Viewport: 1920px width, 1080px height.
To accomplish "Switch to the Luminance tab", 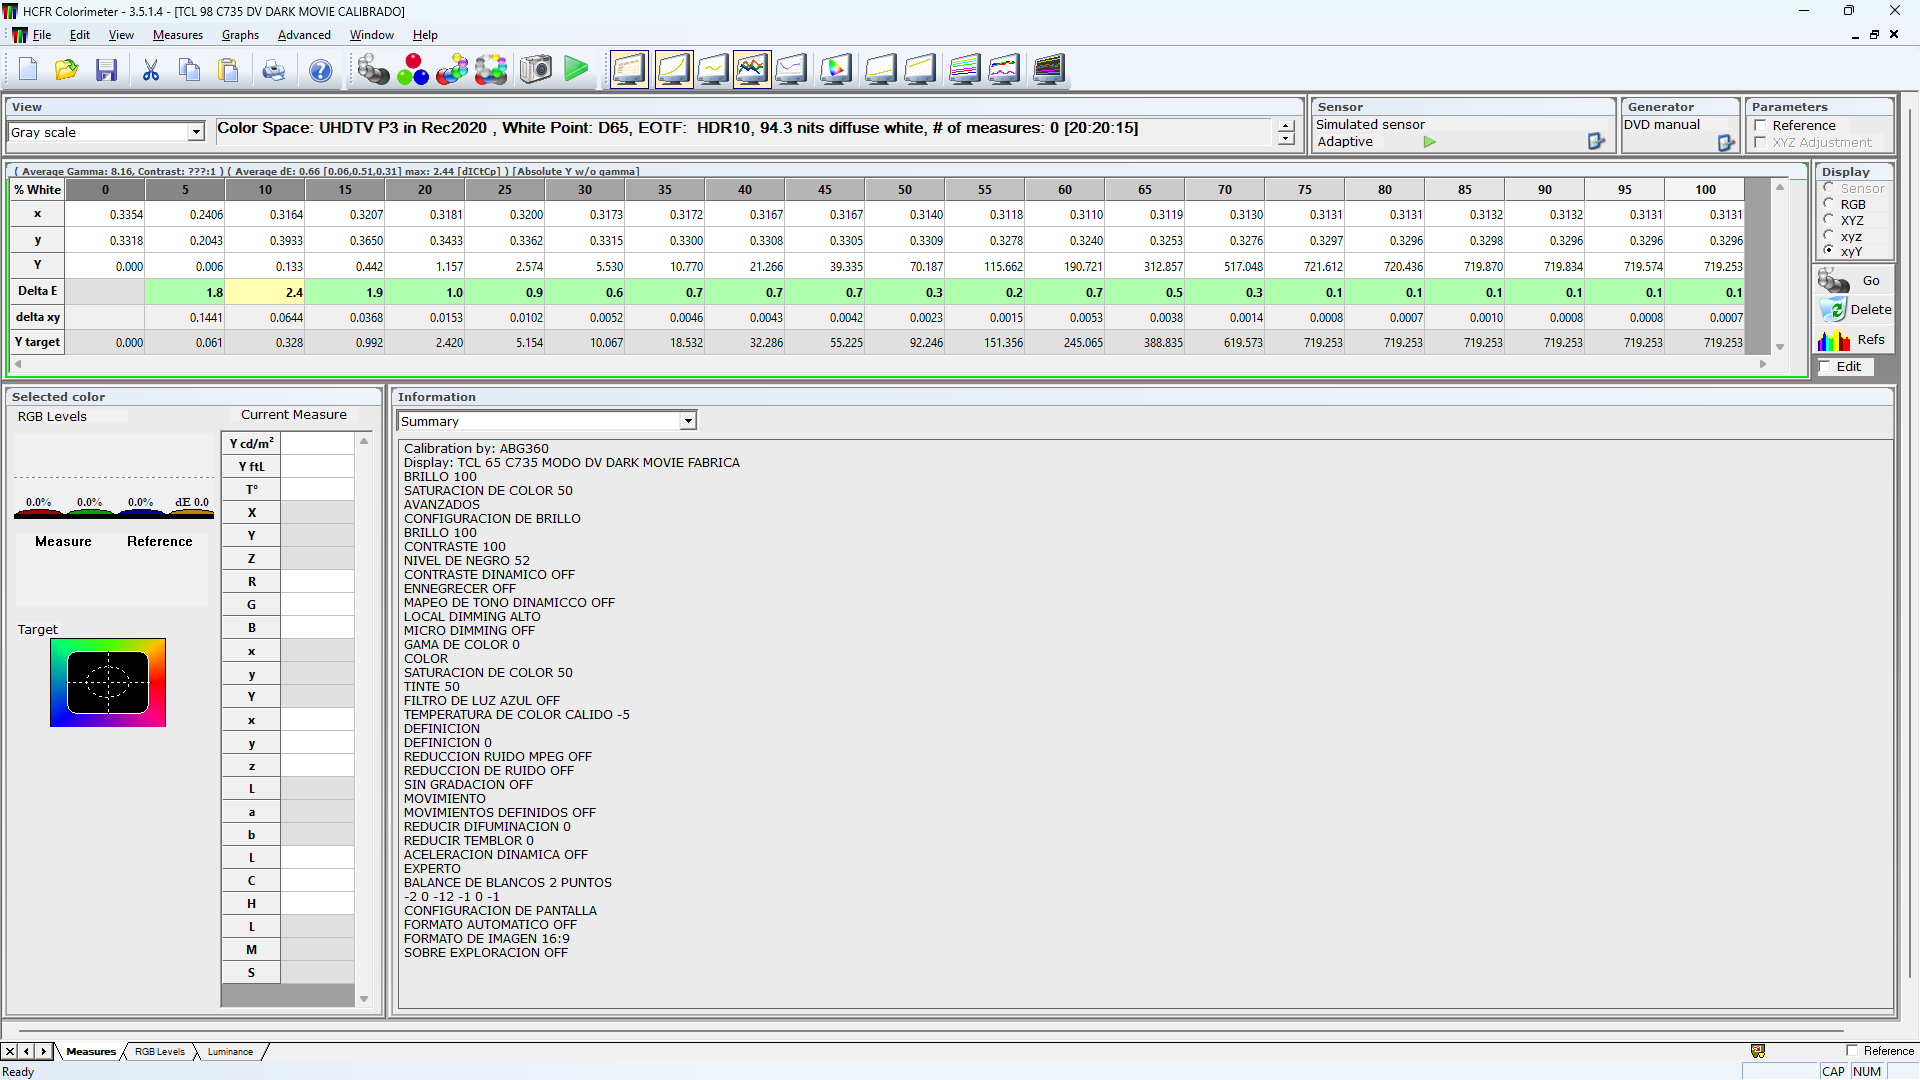I will (230, 1052).
